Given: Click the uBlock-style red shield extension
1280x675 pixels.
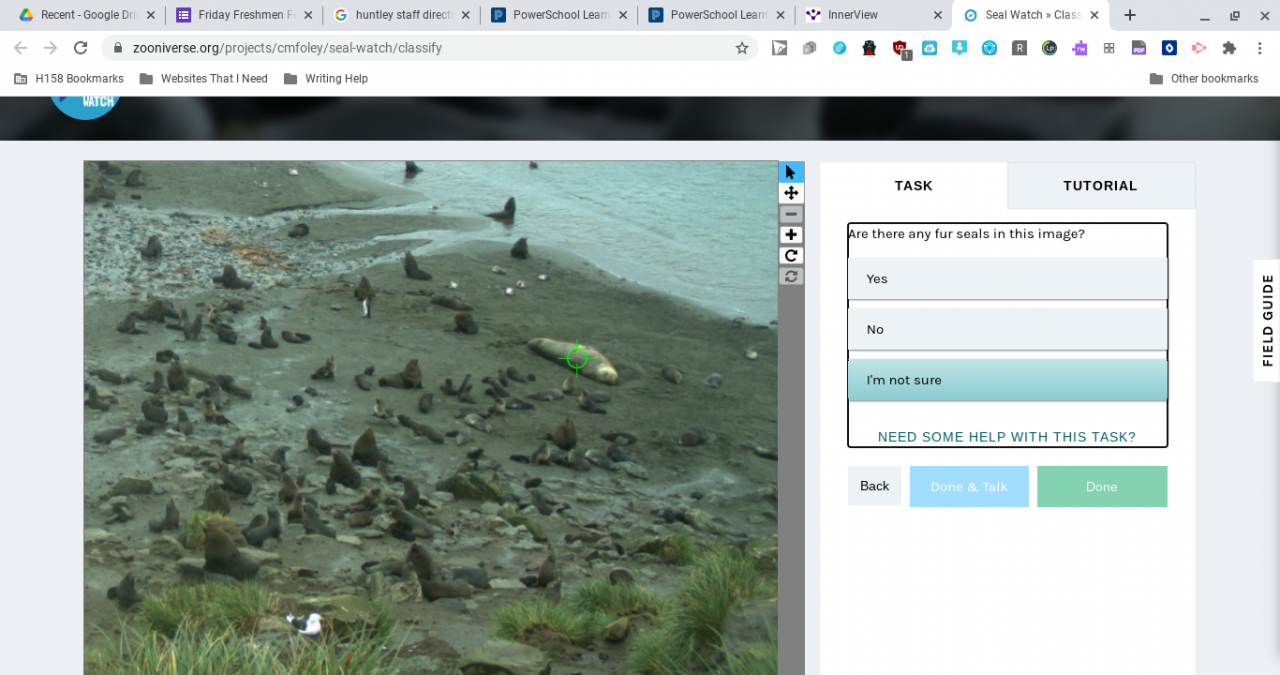Looking at the screenshot, I should coord(900,48).
